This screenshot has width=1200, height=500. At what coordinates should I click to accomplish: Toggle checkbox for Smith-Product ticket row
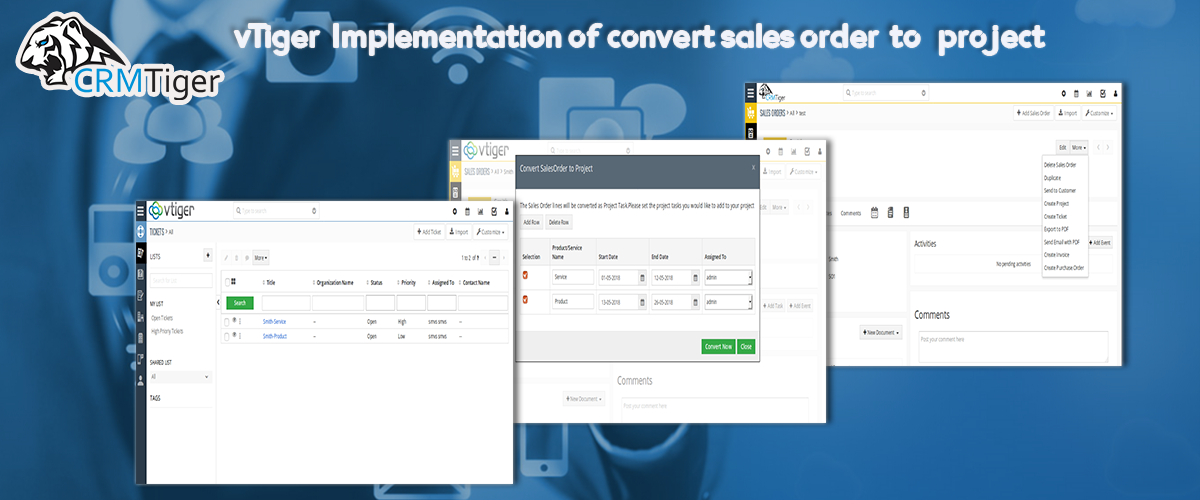coord(227,337)
